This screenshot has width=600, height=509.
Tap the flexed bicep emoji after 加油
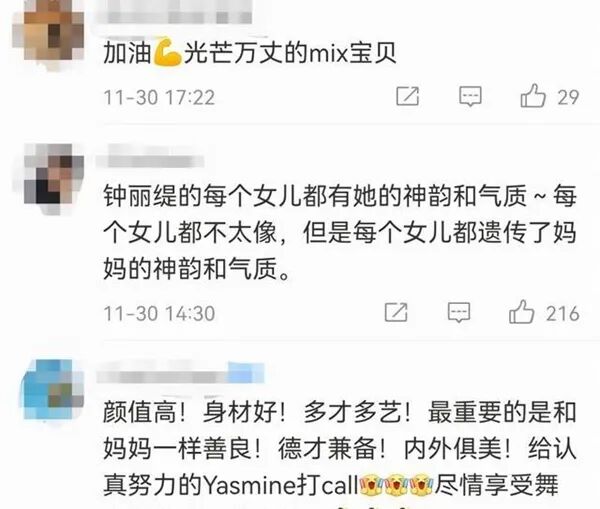[167, 51]
